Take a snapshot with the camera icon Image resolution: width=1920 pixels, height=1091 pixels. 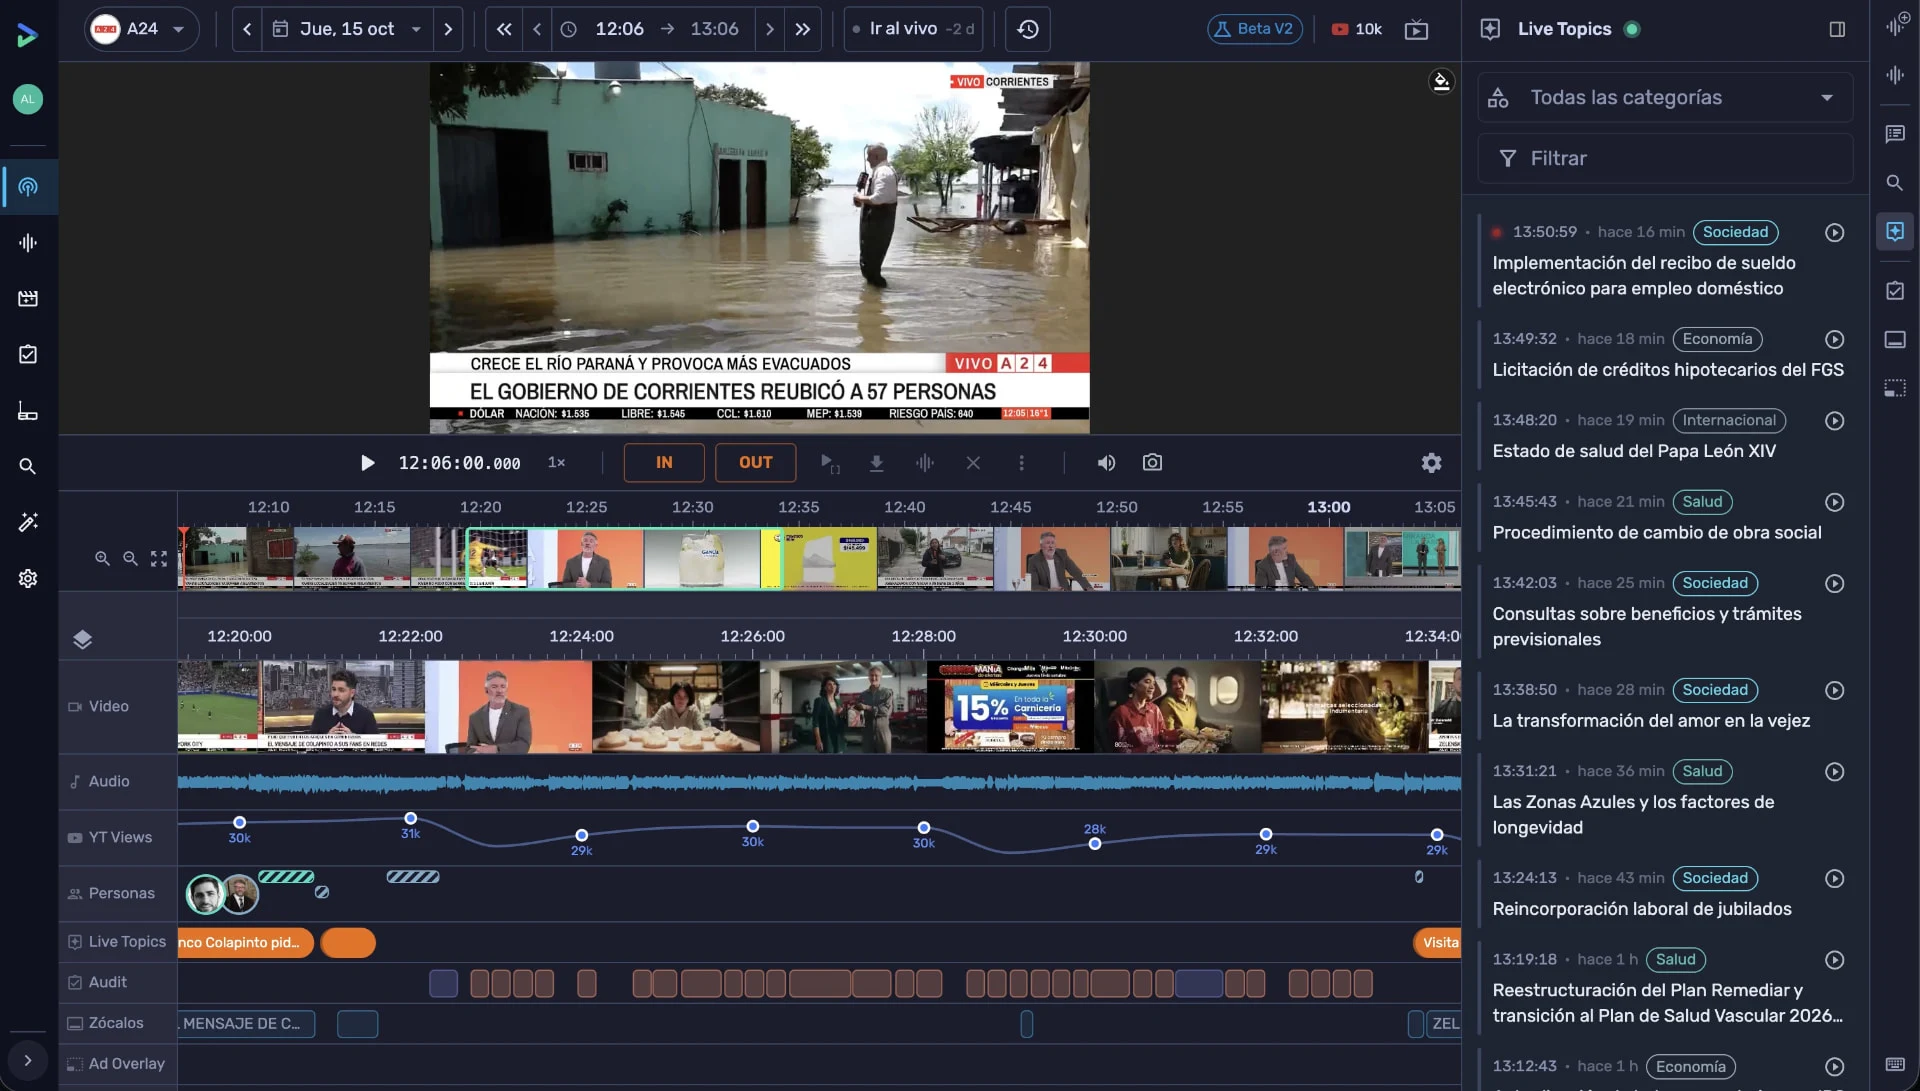tap(1152, 463)
